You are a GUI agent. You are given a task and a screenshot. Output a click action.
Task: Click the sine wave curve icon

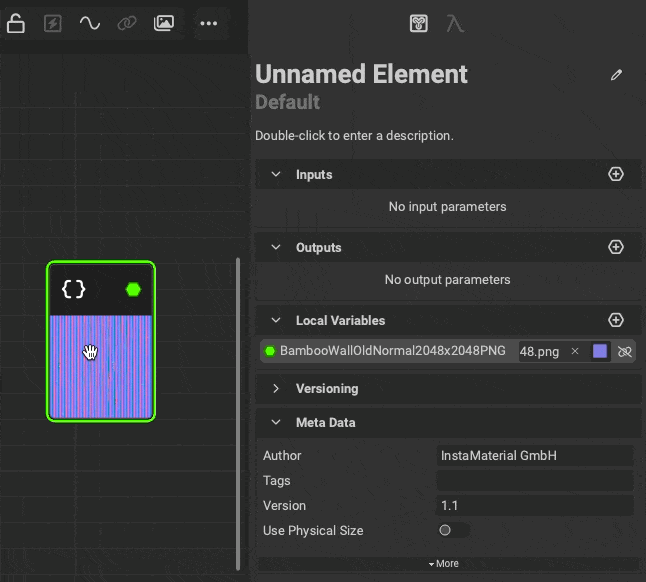click(90, 23)
